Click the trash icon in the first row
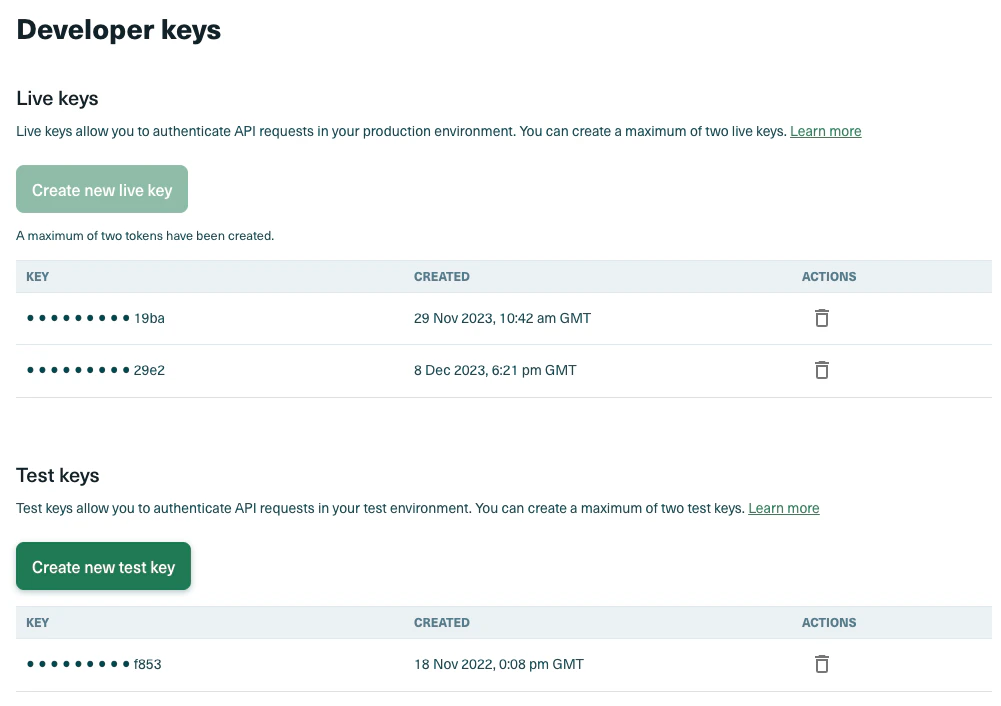 point(821,318)
